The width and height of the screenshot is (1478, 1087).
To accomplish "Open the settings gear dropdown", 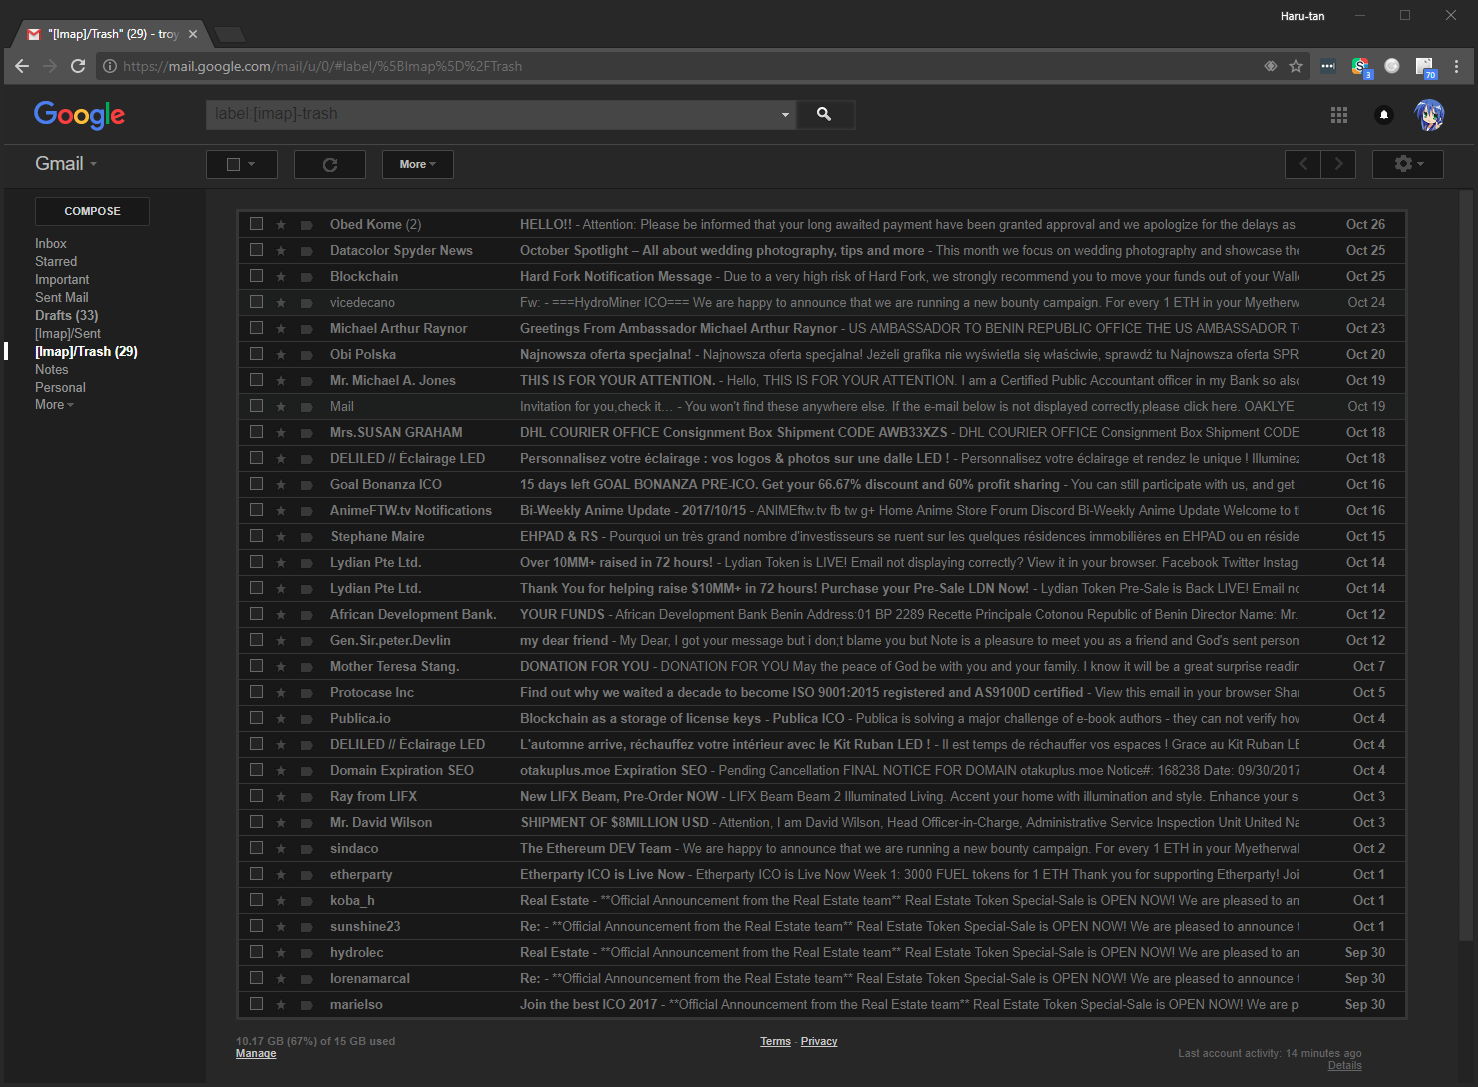I will pos(1408,164).
